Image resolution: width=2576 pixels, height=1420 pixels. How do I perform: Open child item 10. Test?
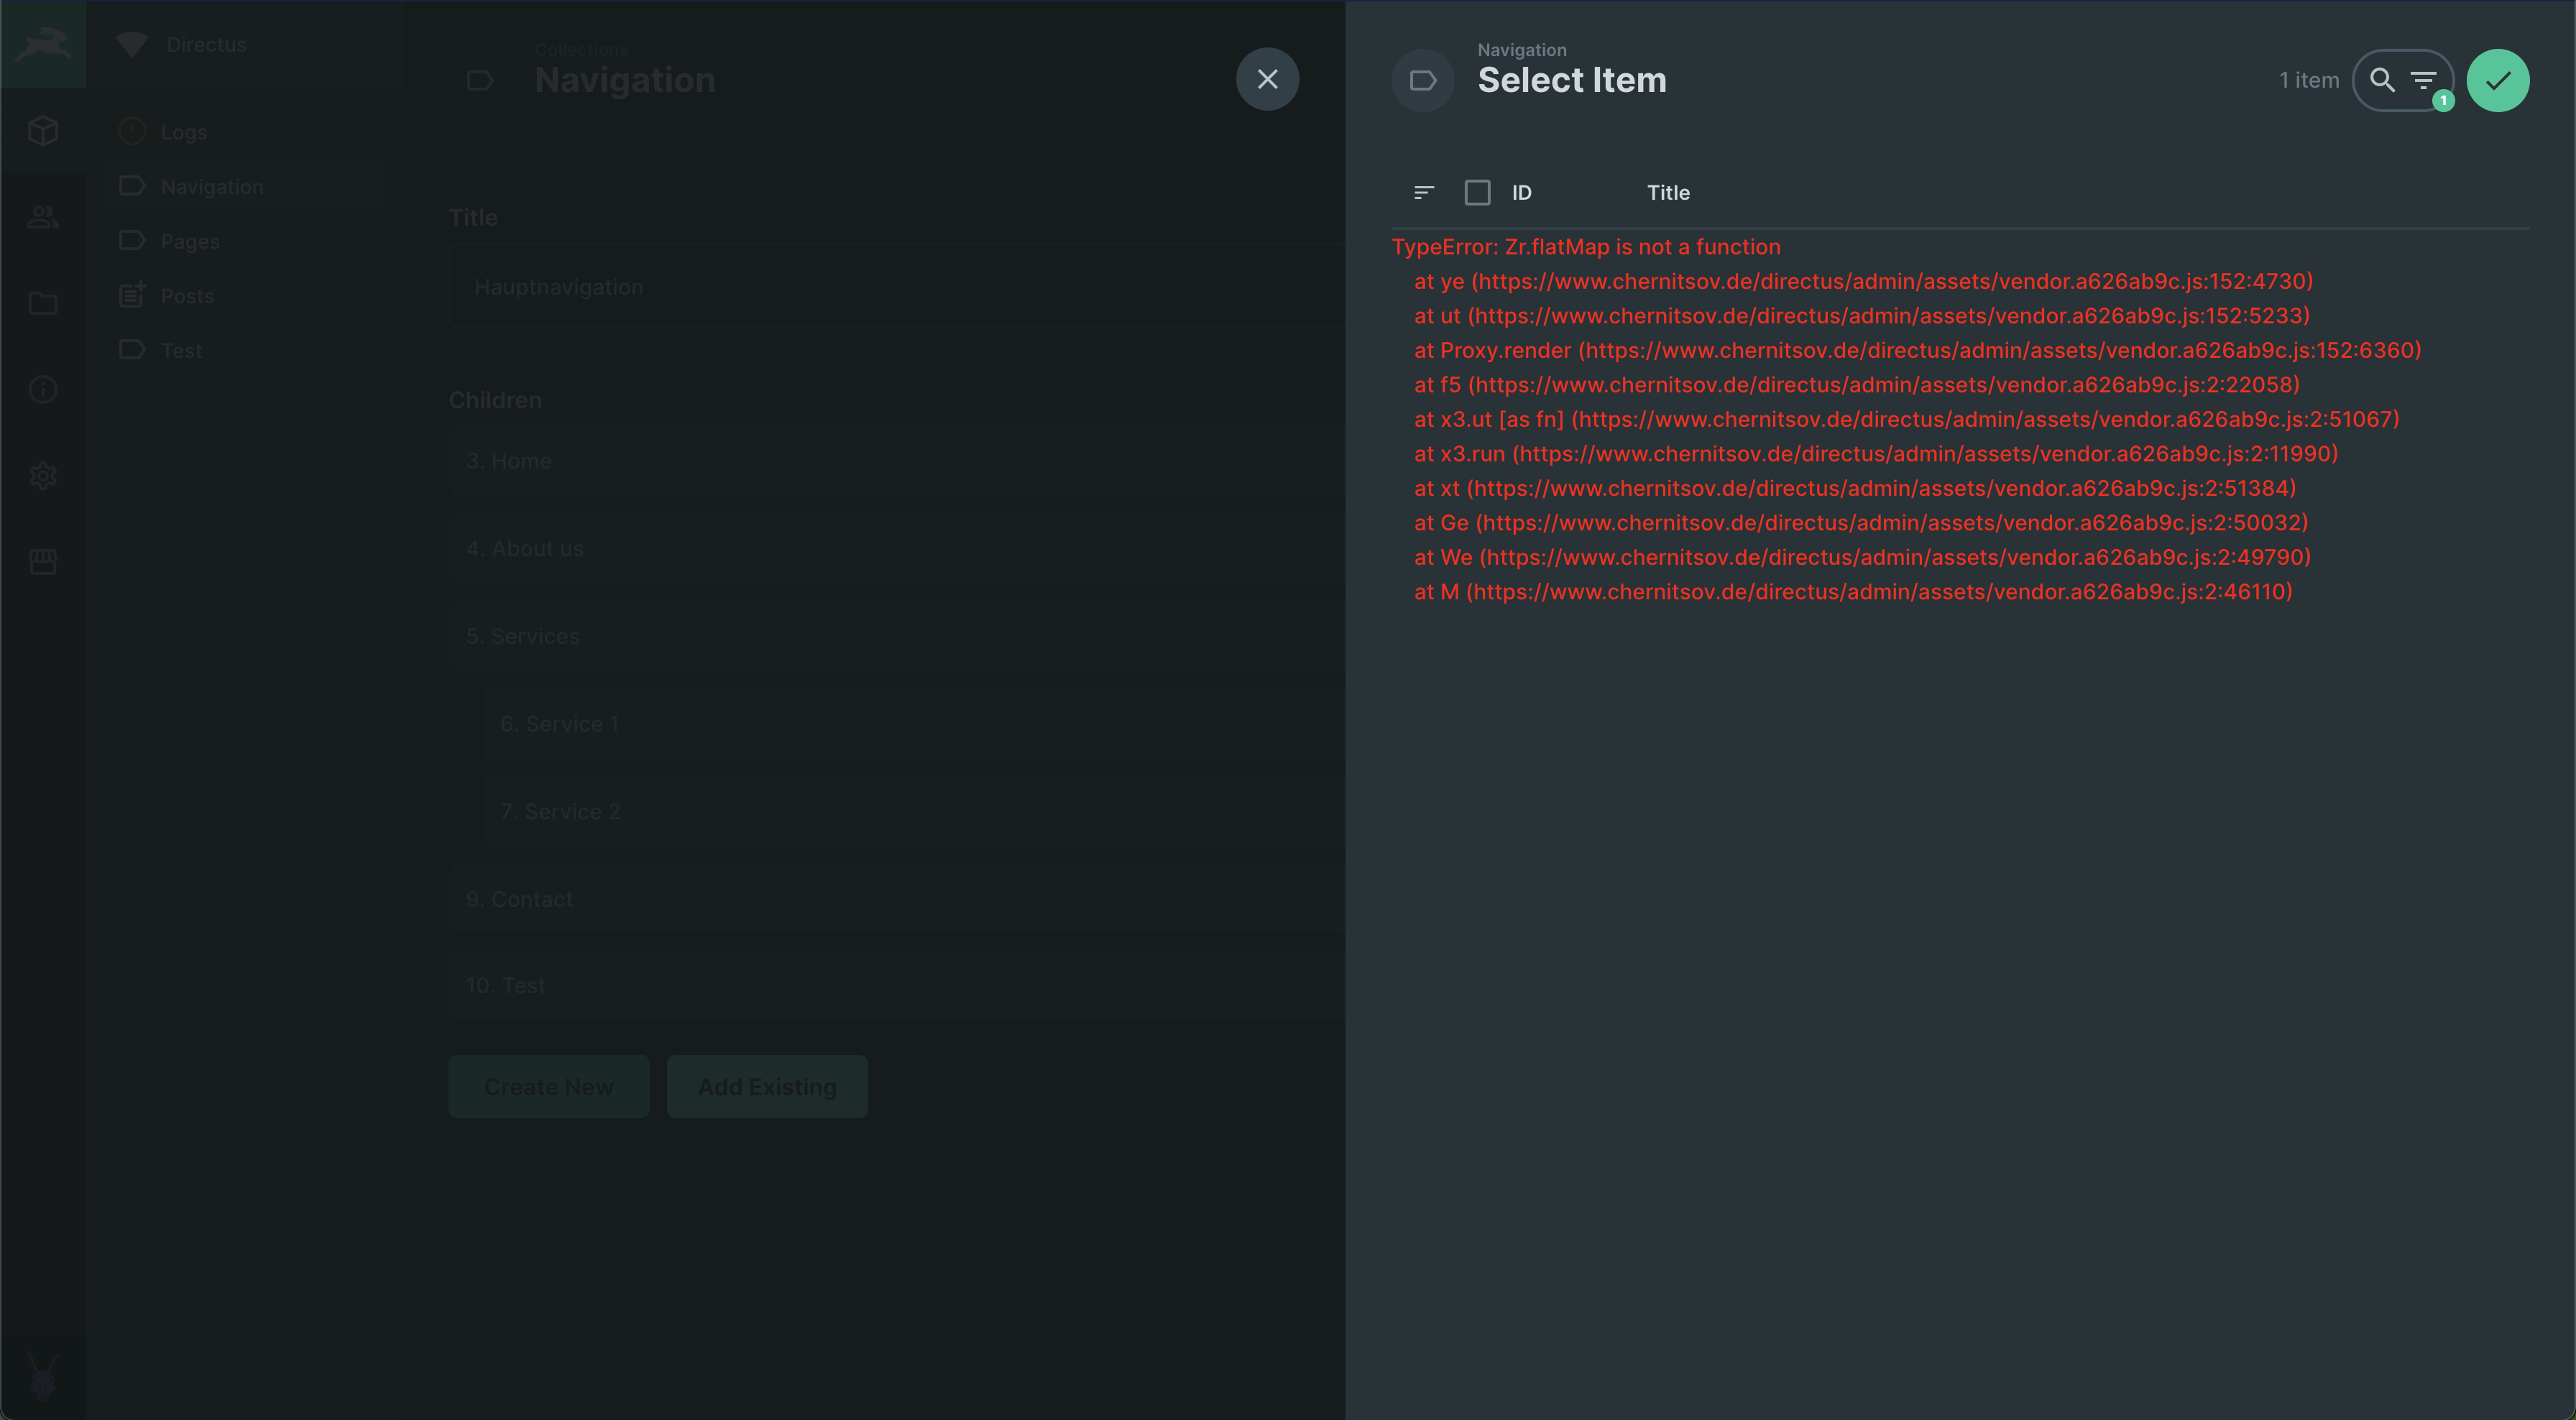coord(896,985)
